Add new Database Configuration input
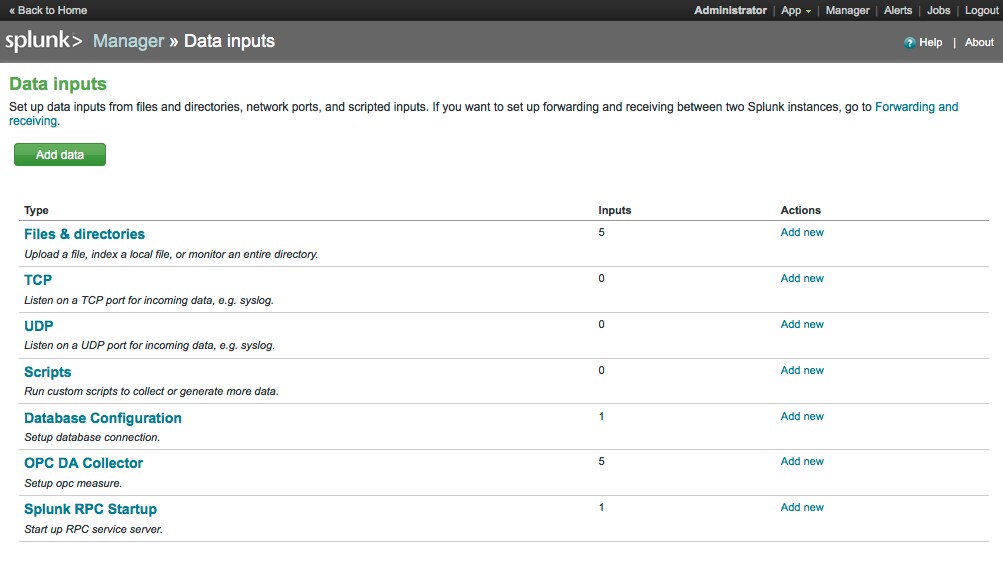 coord(802,416)
